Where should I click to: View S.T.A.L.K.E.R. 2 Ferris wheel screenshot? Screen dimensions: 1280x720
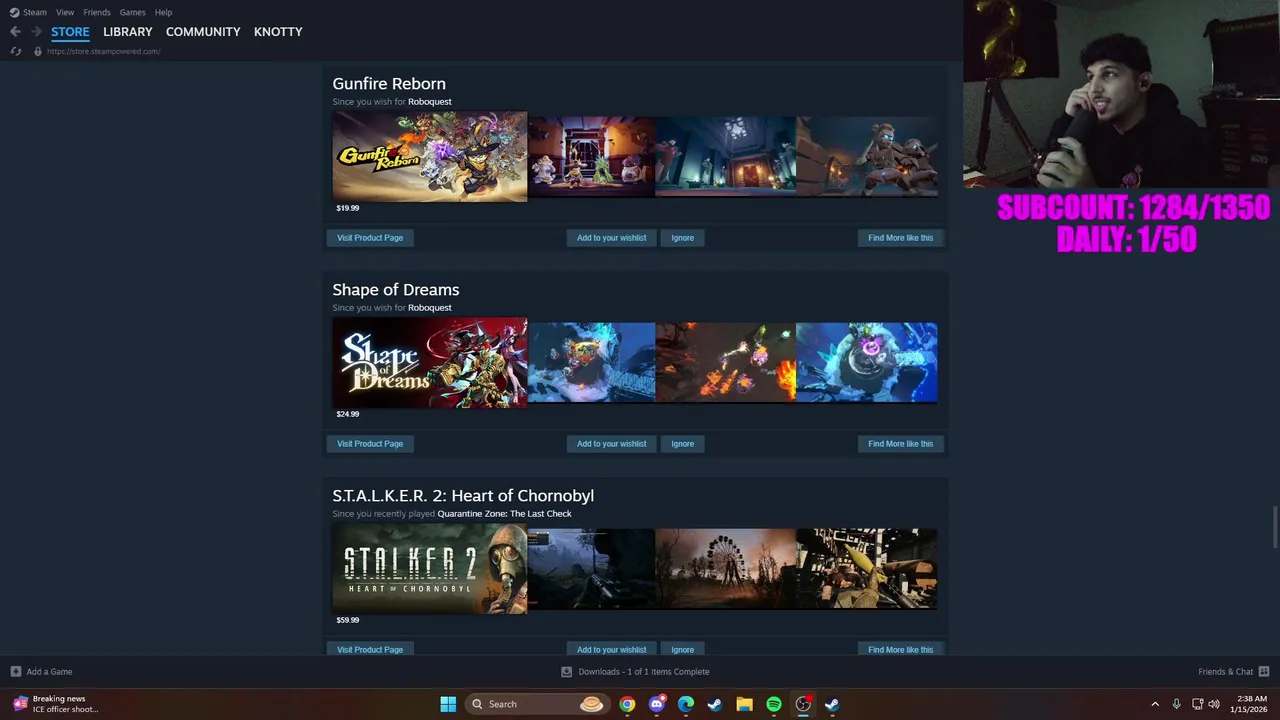click(726, 569)
